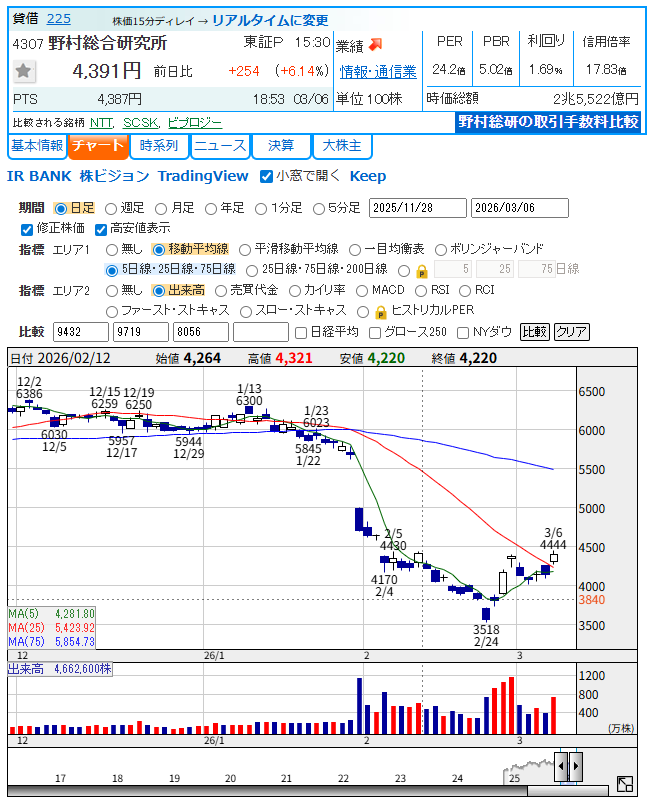Click the star favorite icon beside the price
This screenshot has width=651, height=800.
pos(25,71)
